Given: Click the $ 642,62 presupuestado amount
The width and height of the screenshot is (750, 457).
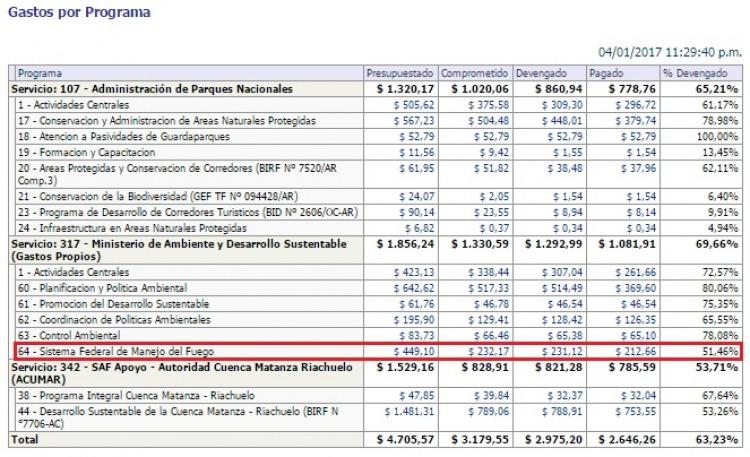Looking at the screenshot, I should pyautogui.click(x=414, y=288).
